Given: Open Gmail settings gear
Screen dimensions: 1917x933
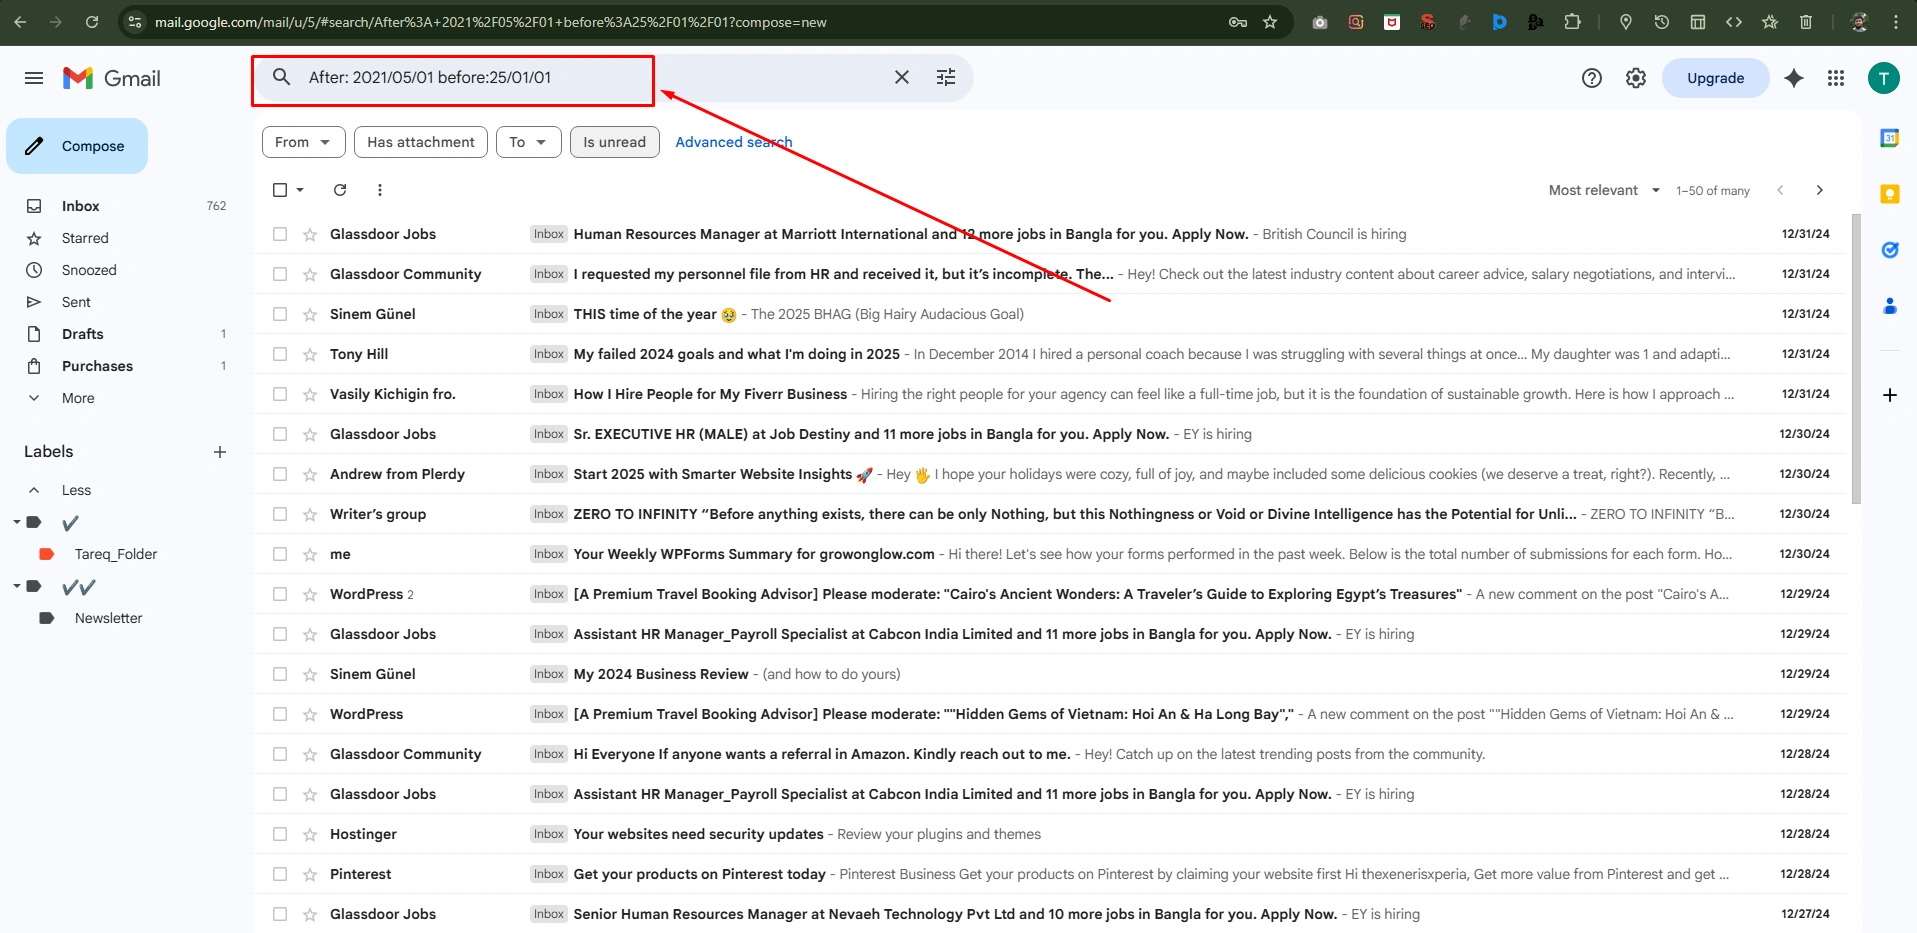Looking at the screenshot, I should pos(1636,78).
